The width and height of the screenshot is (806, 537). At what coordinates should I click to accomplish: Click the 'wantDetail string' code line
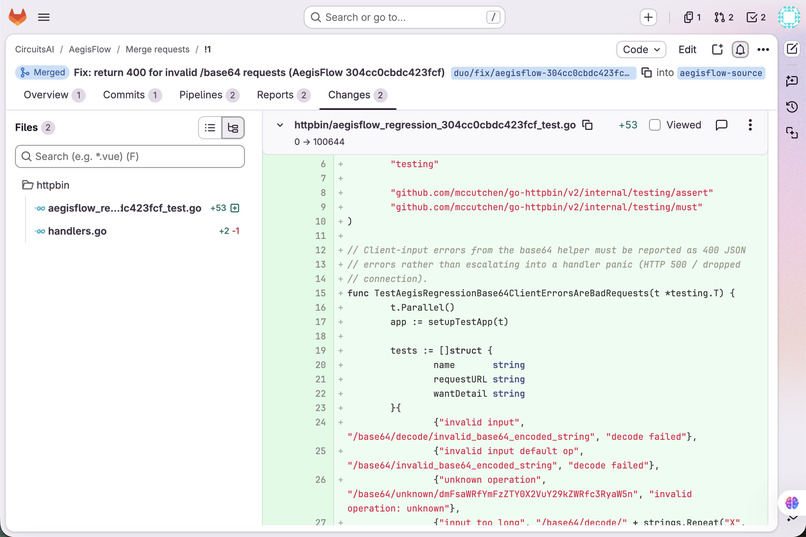[x=479, y=394]
